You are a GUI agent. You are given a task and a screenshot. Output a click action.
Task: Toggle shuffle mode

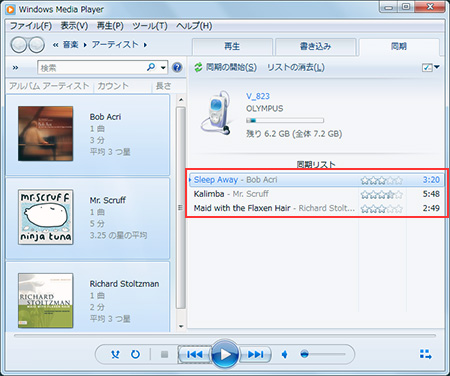115,354
